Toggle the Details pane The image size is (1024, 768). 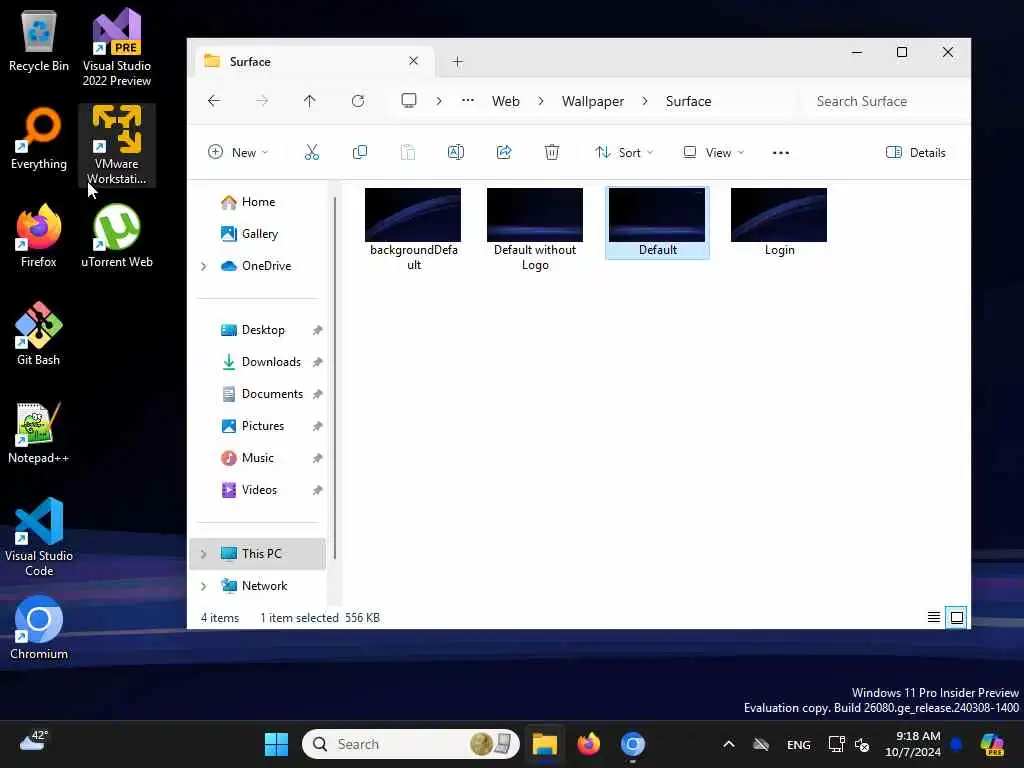coord(916,152)
